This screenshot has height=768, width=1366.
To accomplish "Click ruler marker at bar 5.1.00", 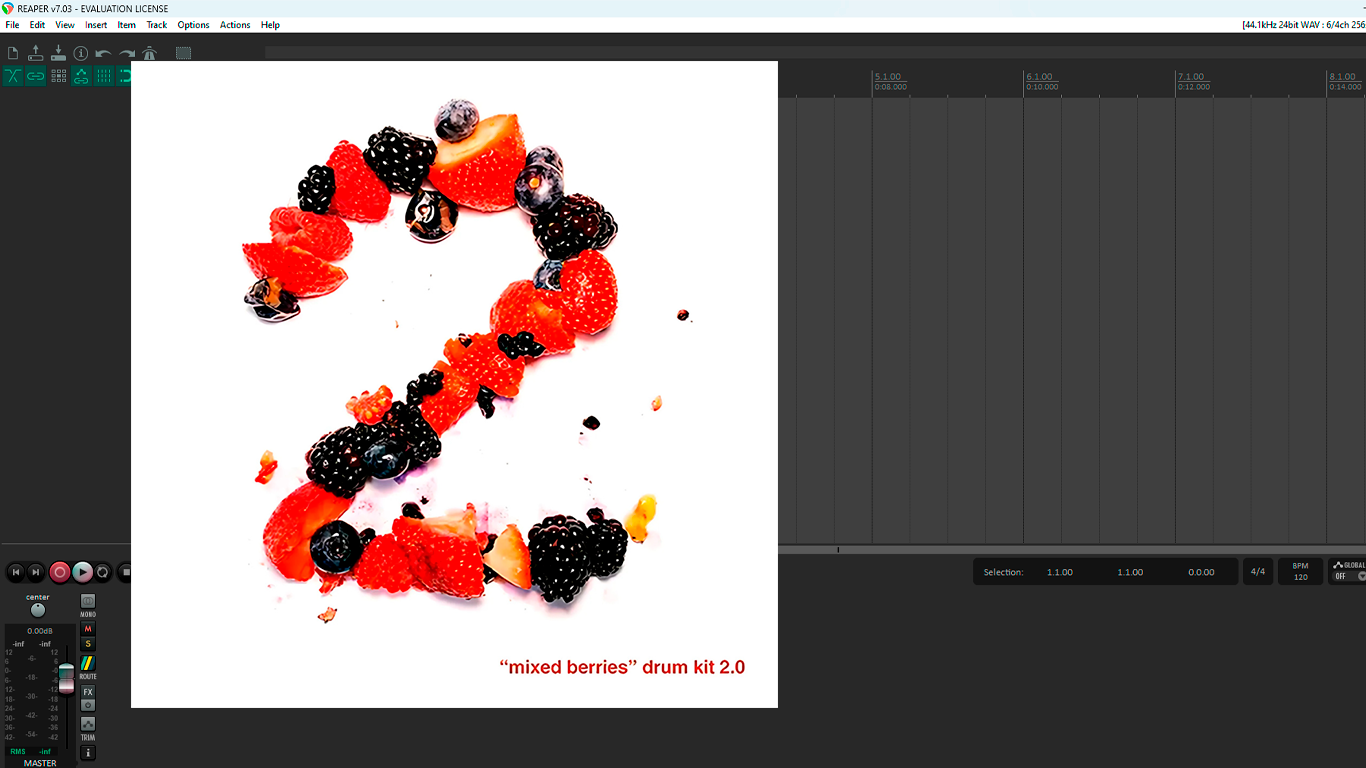I will pyautogui.click(x=888, y=77).
